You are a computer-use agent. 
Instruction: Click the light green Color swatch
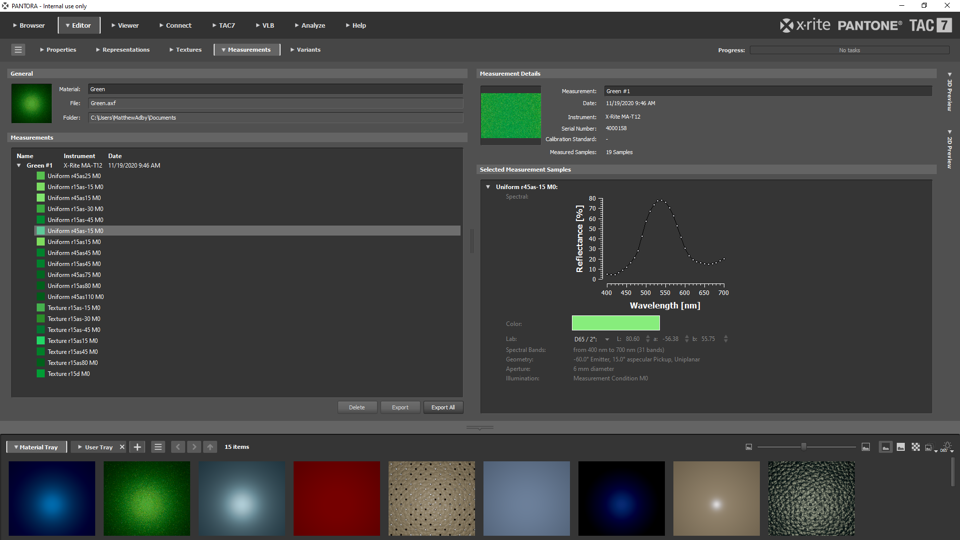point(615,323)
